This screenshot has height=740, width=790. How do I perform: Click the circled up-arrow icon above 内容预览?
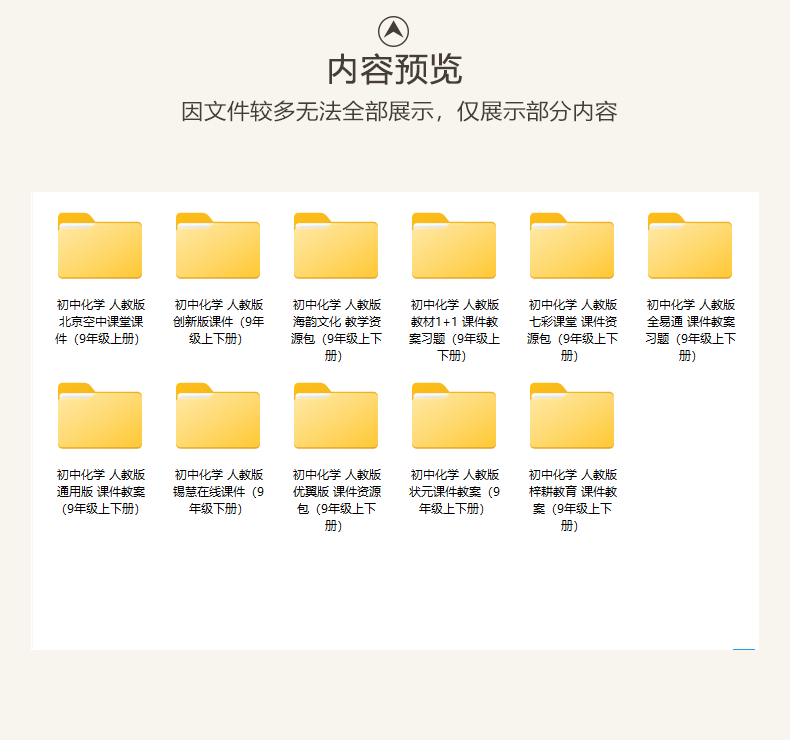pos(393,31)
